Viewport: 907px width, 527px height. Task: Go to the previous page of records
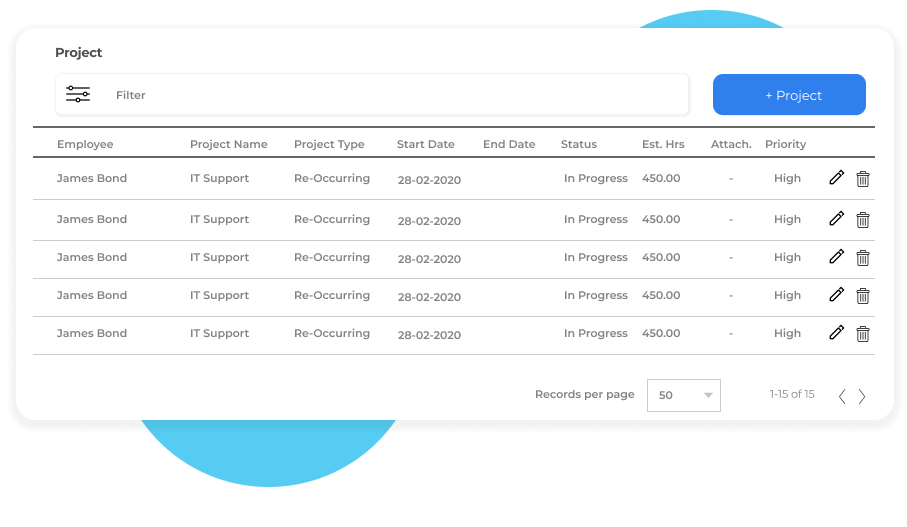pyautogui.click(x=842, y=396)
